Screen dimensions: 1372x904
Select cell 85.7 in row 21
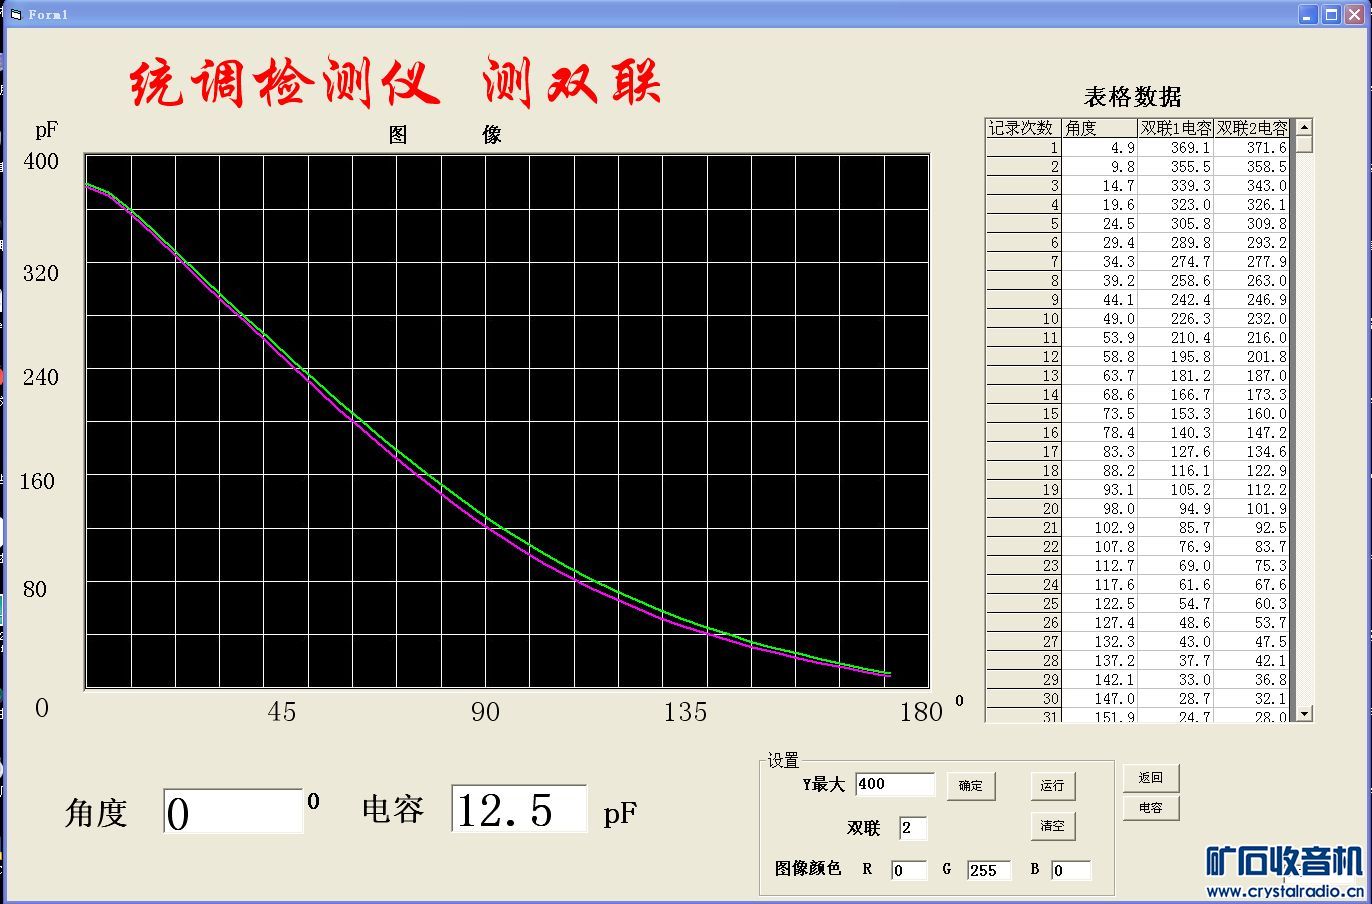1176,528
